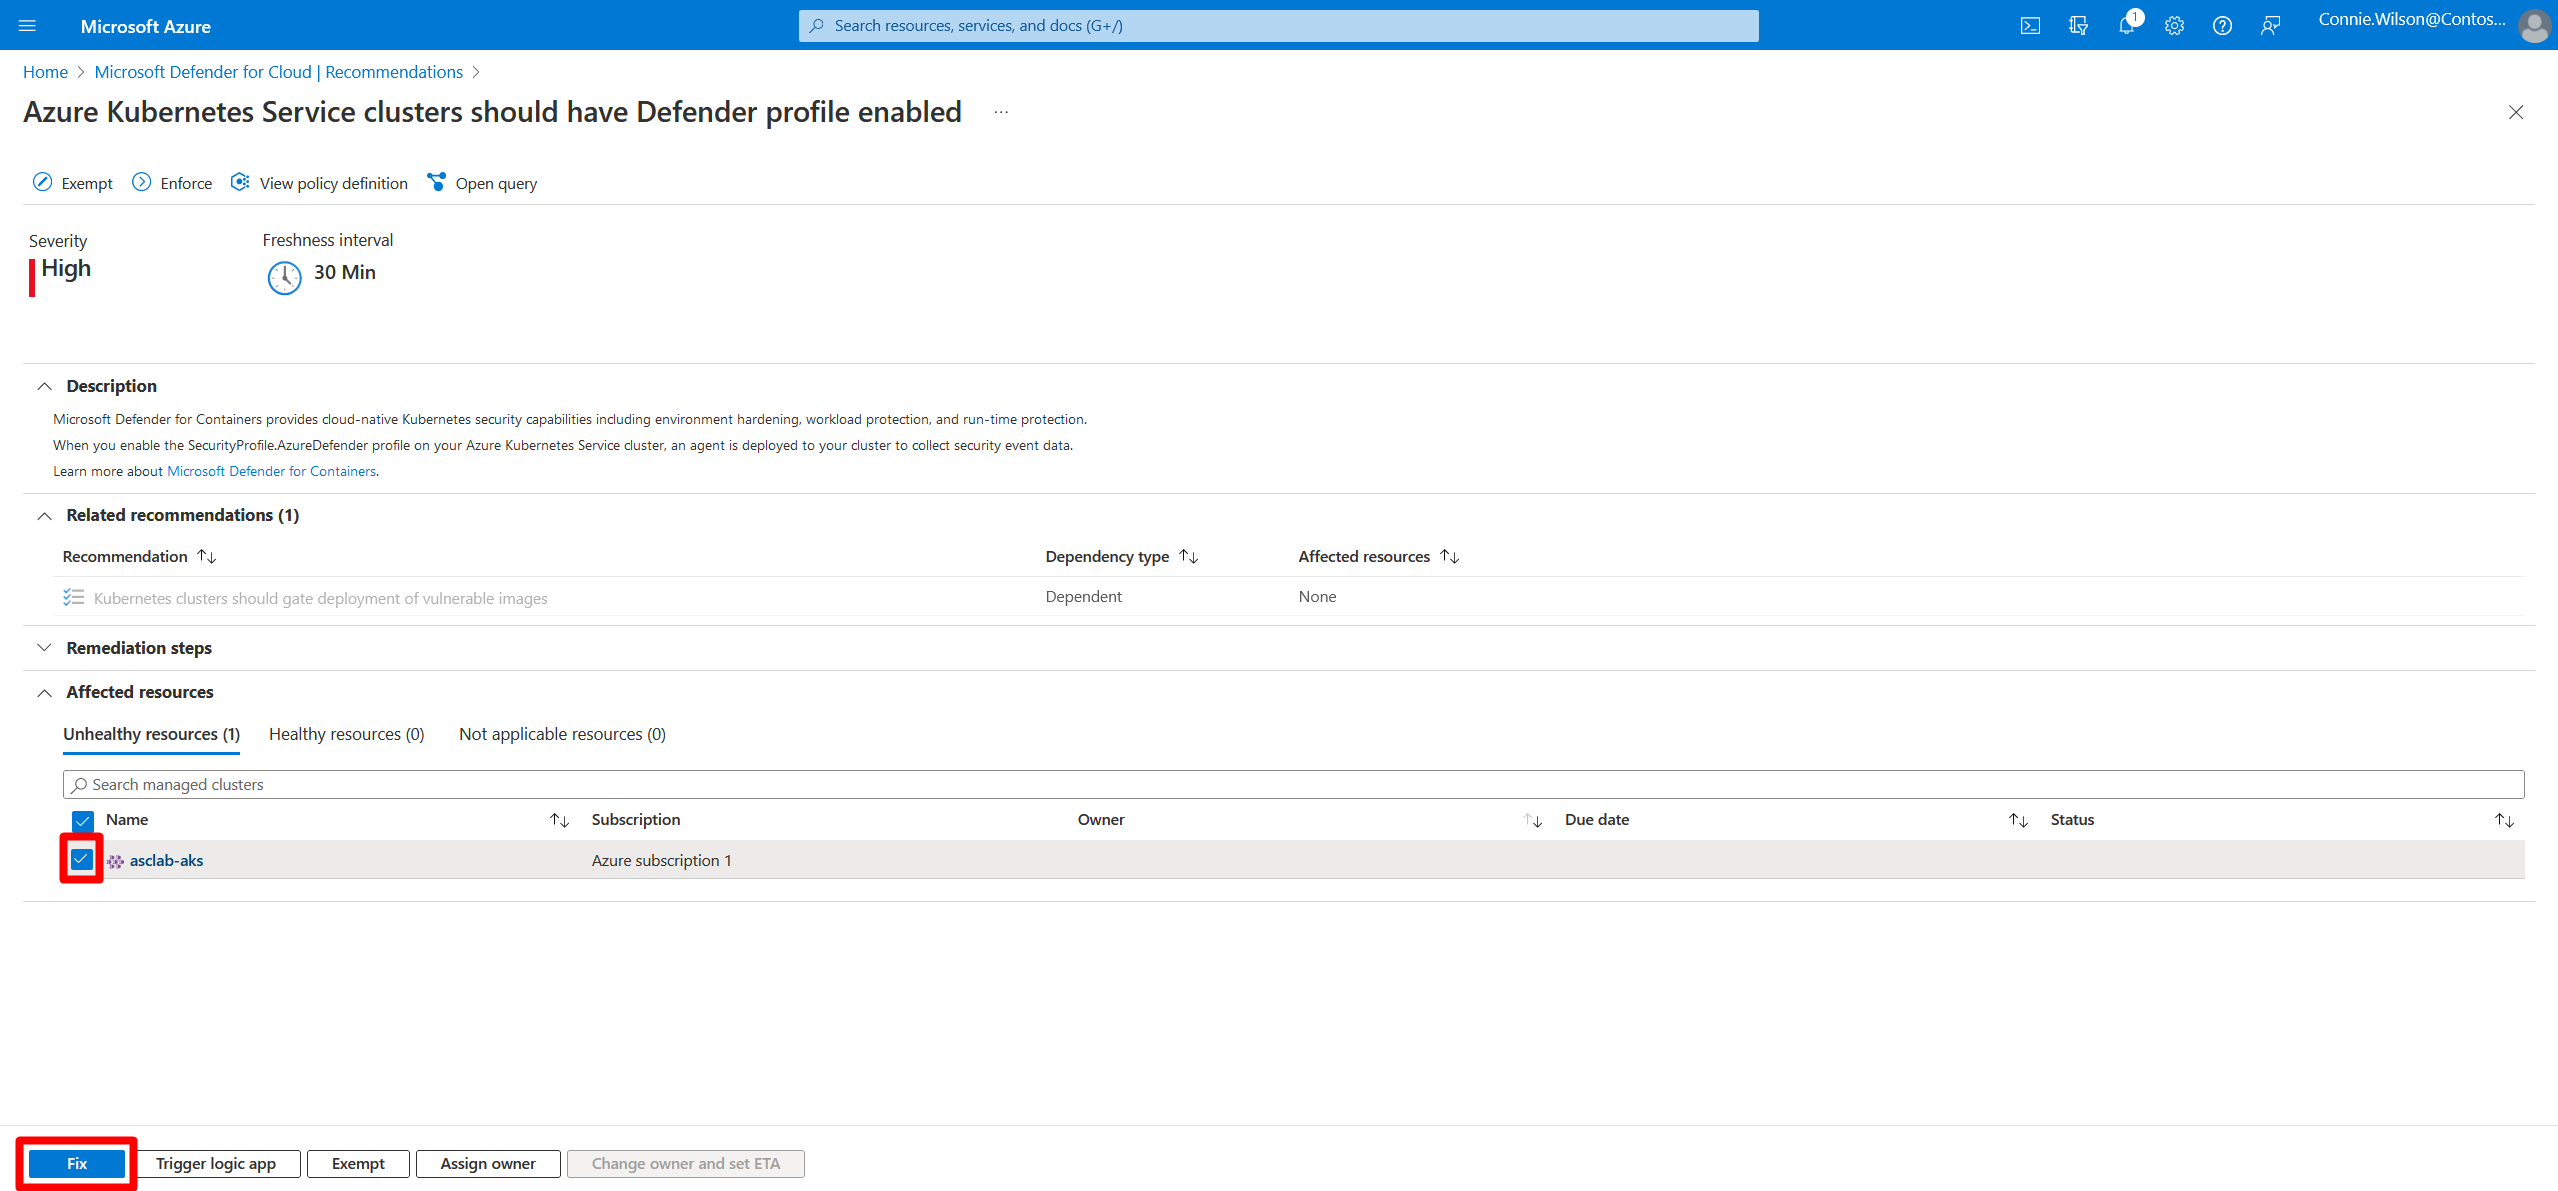The height and width of the screenshot is (1191, 2558).
Task: Click View policy definition
Action: tap(319, 183)
